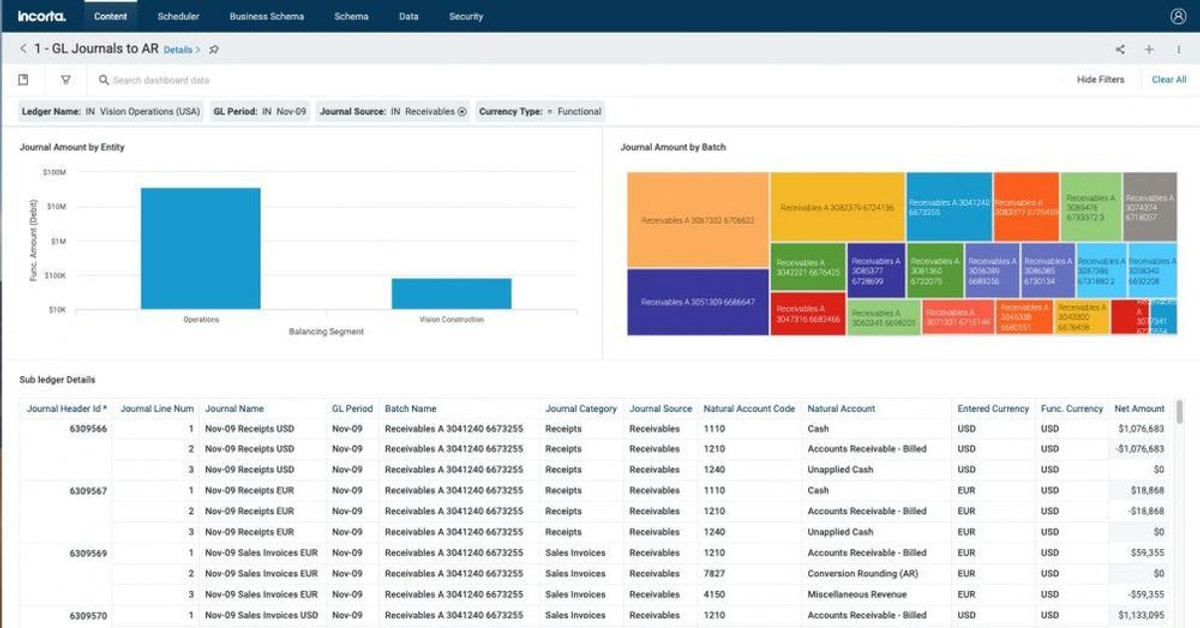1200x628 pixels.
Task: Click natural account code 7827 cell
Action: click(714, 574)
